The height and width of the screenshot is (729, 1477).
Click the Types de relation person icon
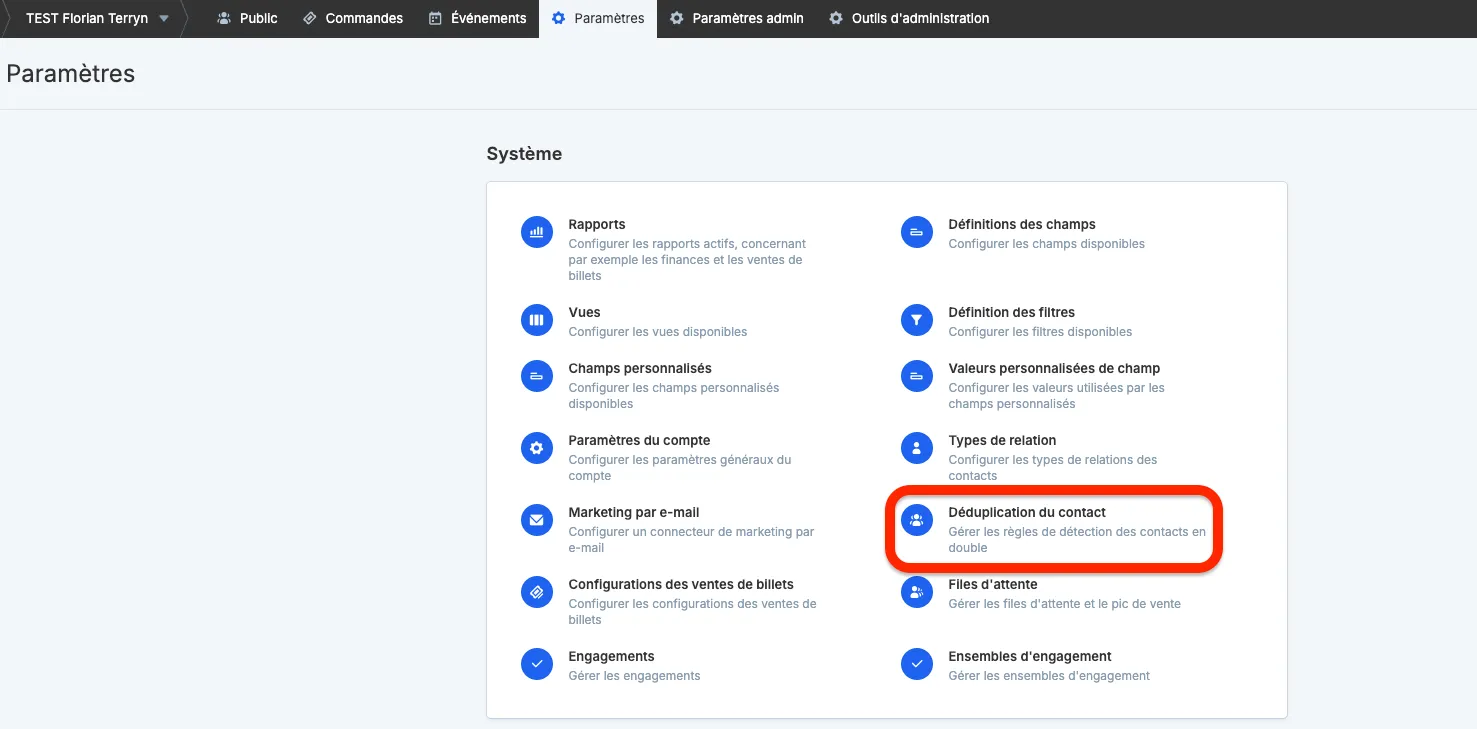pyautogui.click(x=917, y=448)
